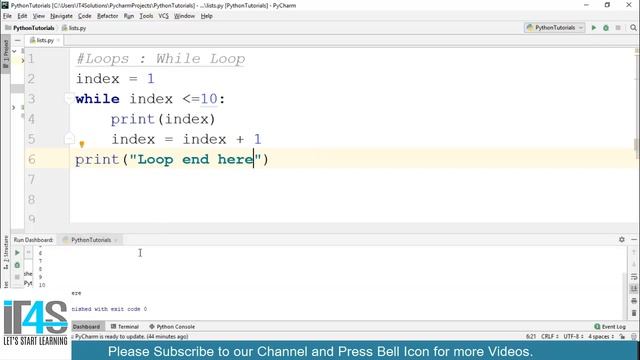640x360 pixels.
Task: Close PythonTutorials tab in Run Dashboard
Action: click(116, 240)
